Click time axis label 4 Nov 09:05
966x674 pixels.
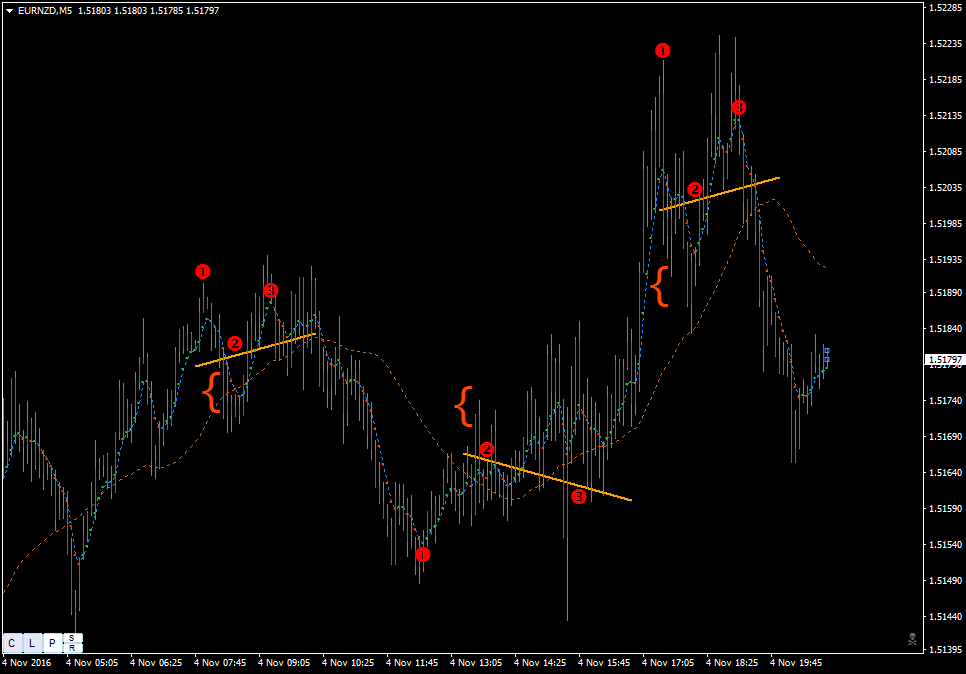tap(284, 663)
